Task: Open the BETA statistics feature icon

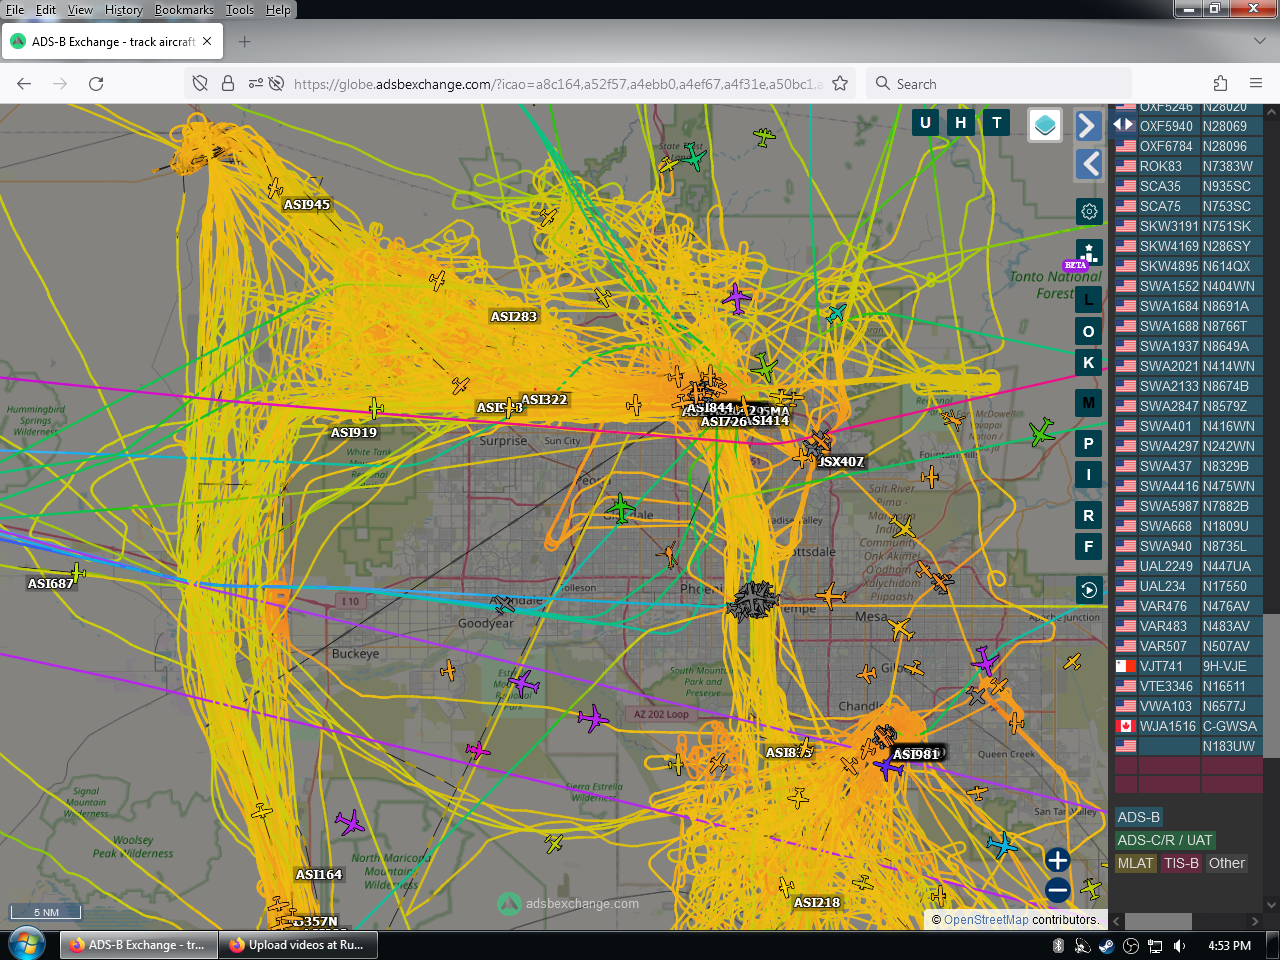Action: (1089, 254)
